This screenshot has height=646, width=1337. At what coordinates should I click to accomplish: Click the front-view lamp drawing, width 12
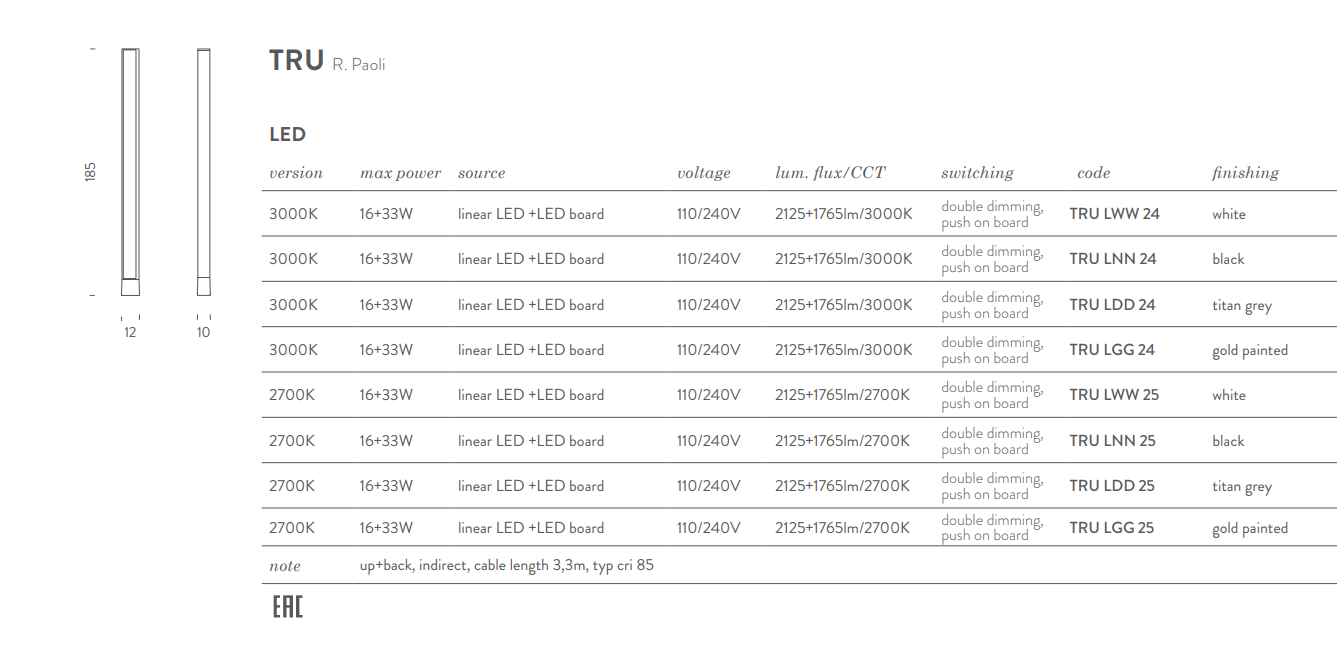130,172
